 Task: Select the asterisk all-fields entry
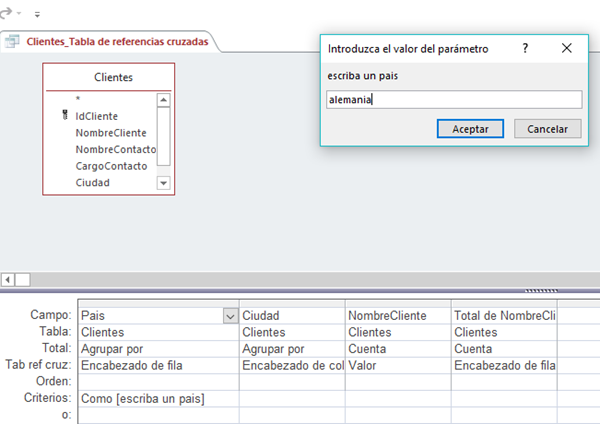78,100
